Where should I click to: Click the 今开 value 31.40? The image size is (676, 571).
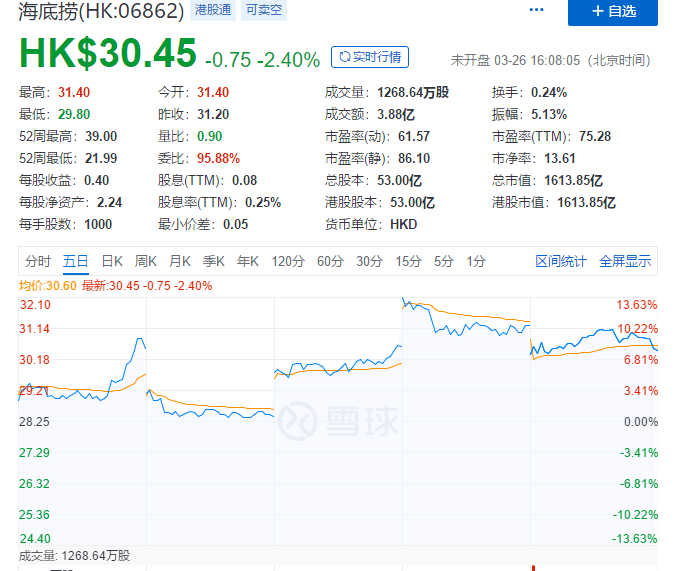click(213, 92)
